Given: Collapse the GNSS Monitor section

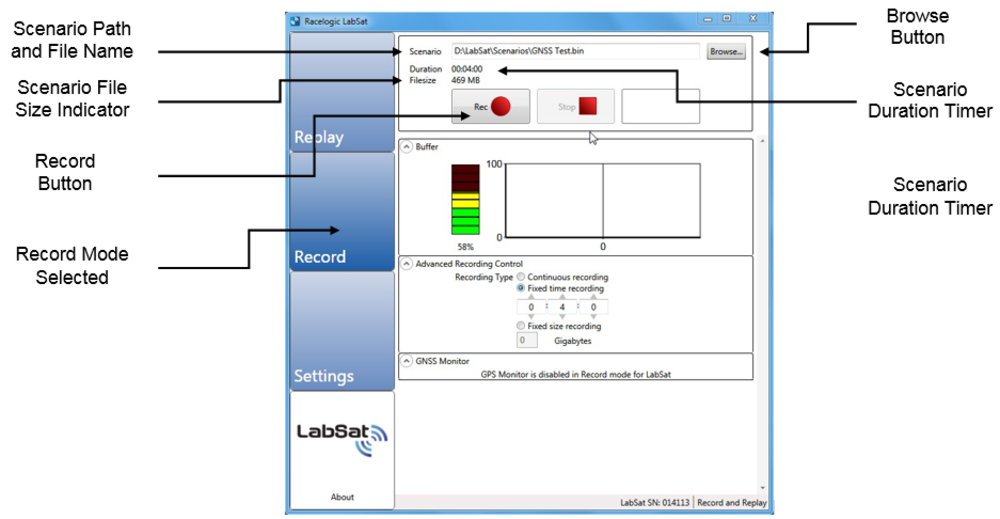Looking at the screenshot, I should pyautogui.click(x=407, y=361).
